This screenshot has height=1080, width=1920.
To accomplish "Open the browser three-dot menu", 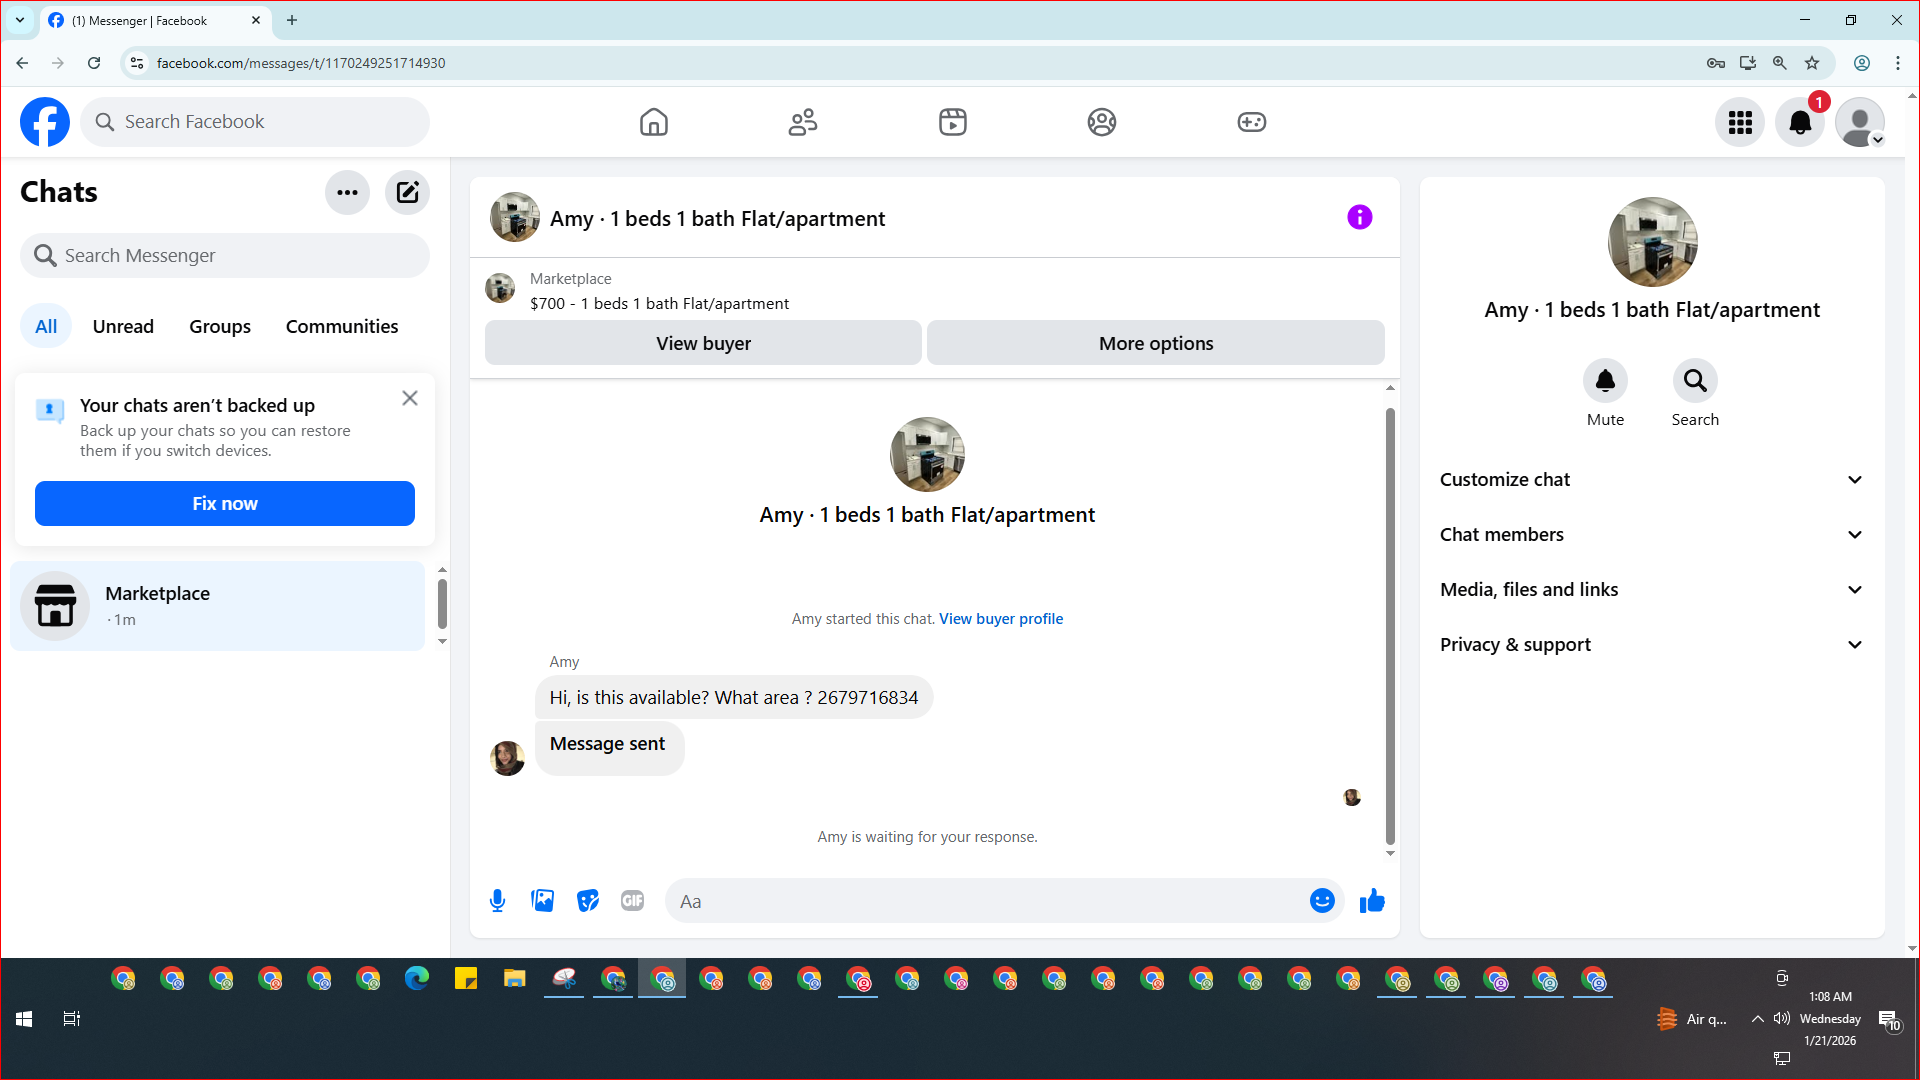I will 1898,63.
